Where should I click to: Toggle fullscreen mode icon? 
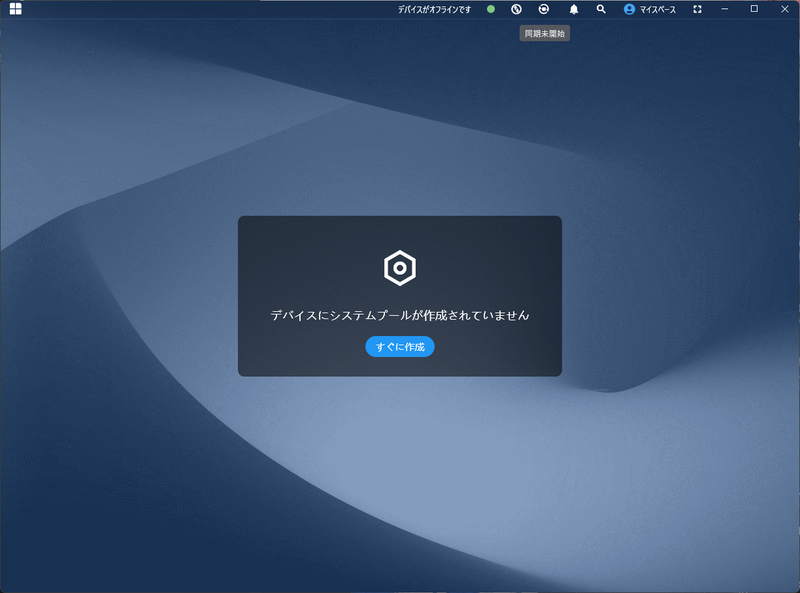697,9
